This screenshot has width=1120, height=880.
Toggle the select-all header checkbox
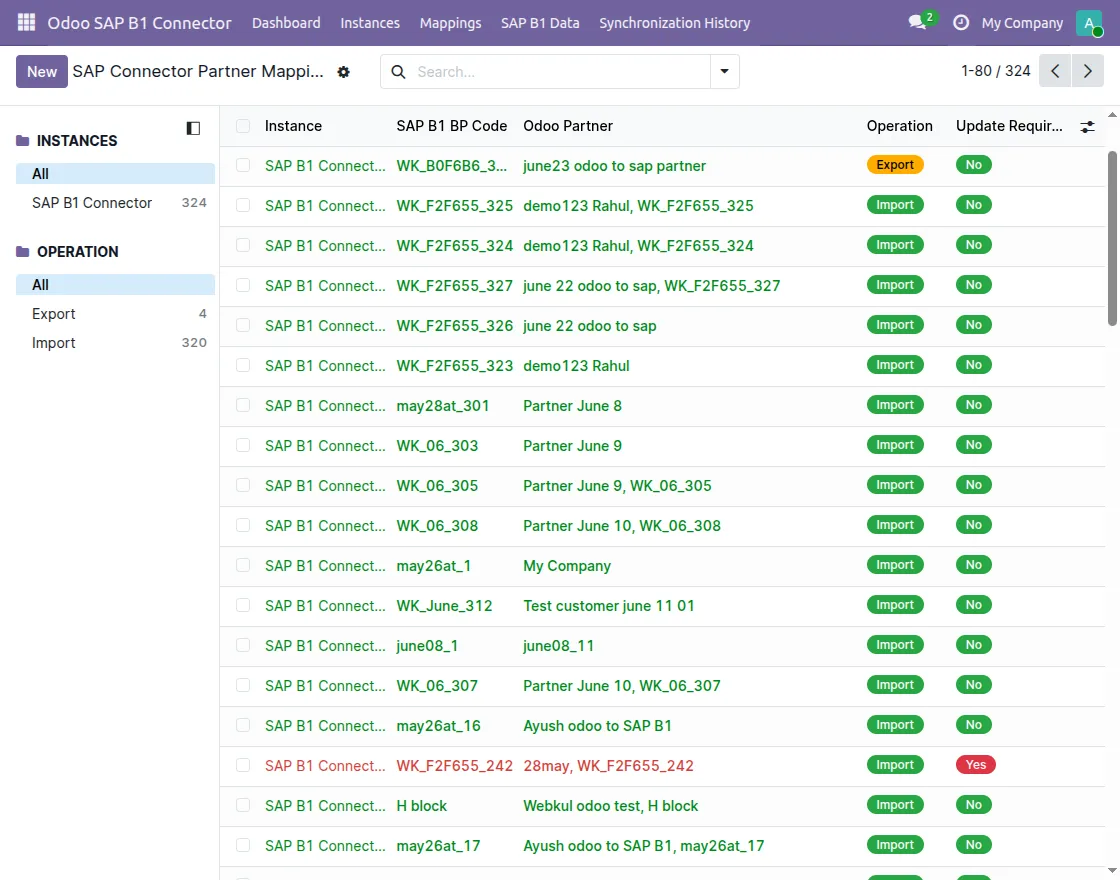243,126
